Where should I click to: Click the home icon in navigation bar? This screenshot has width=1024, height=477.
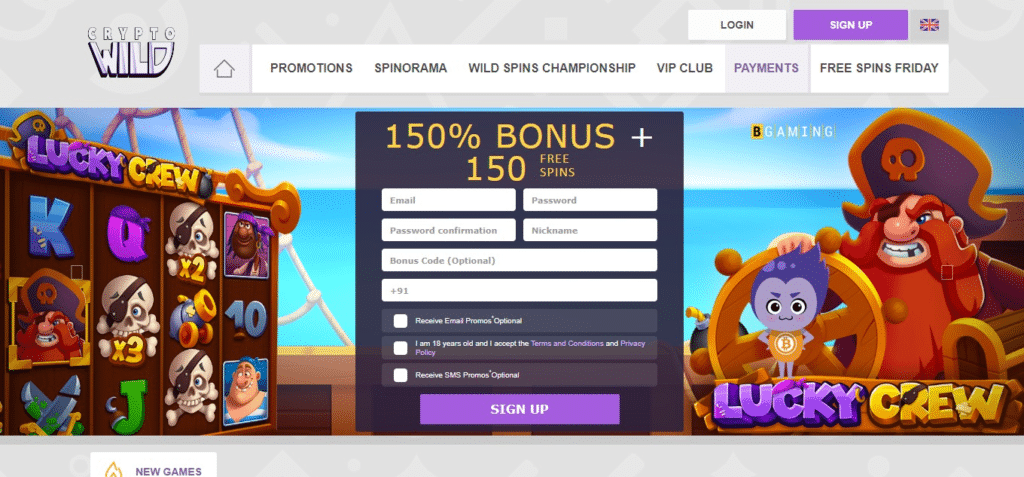coord(224,69)
